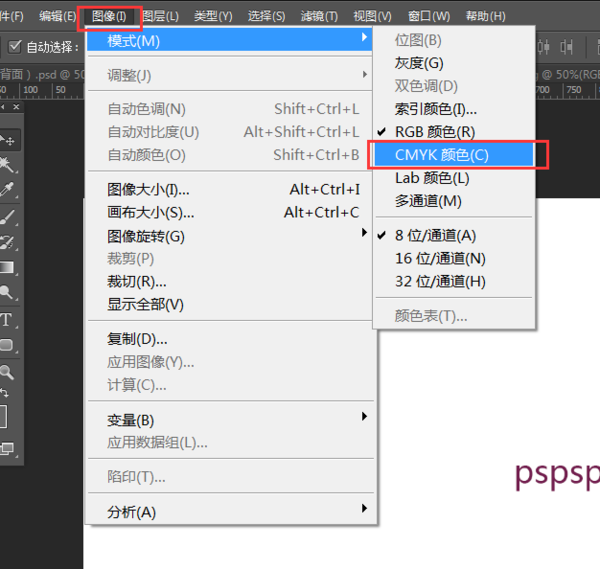The width and height of the screenshot is (600, 569).
Task: Select the Type (T) tool
Action: tap(6, 320)
